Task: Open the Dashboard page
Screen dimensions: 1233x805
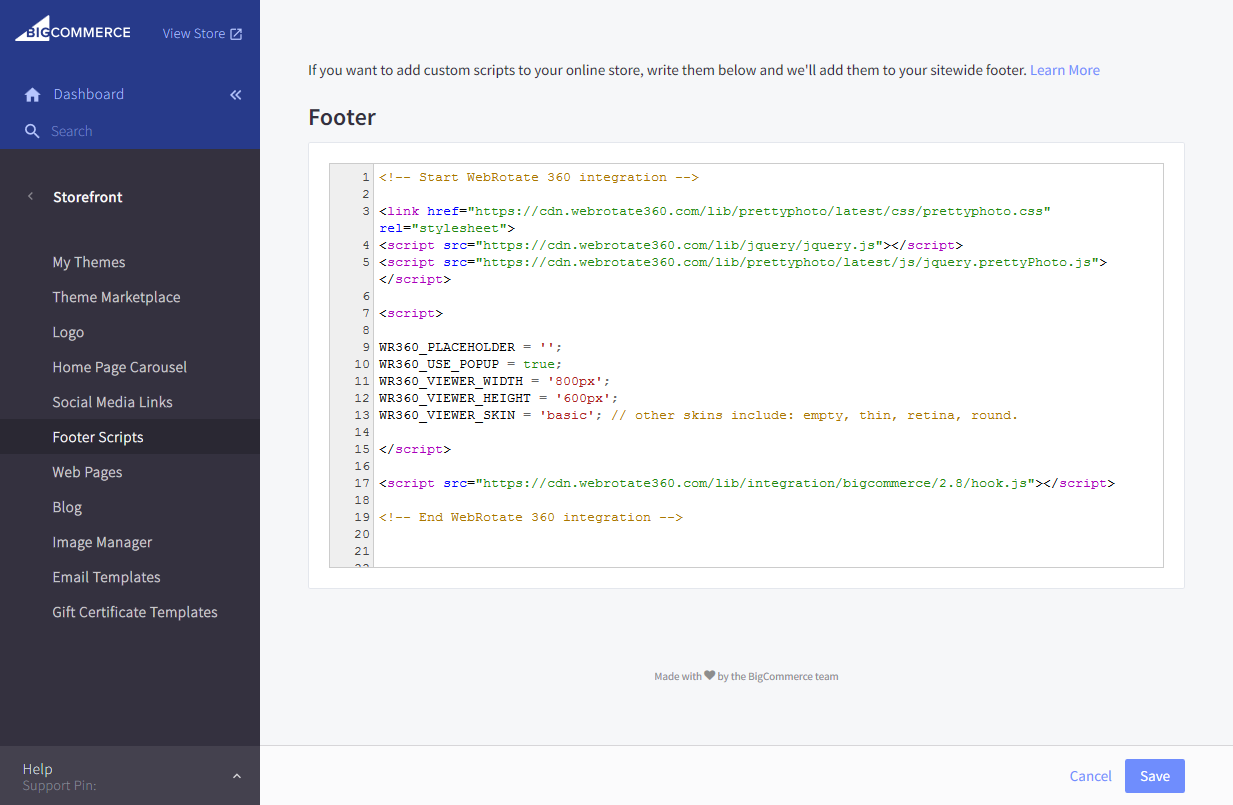Action: click(x=89, y=95)
